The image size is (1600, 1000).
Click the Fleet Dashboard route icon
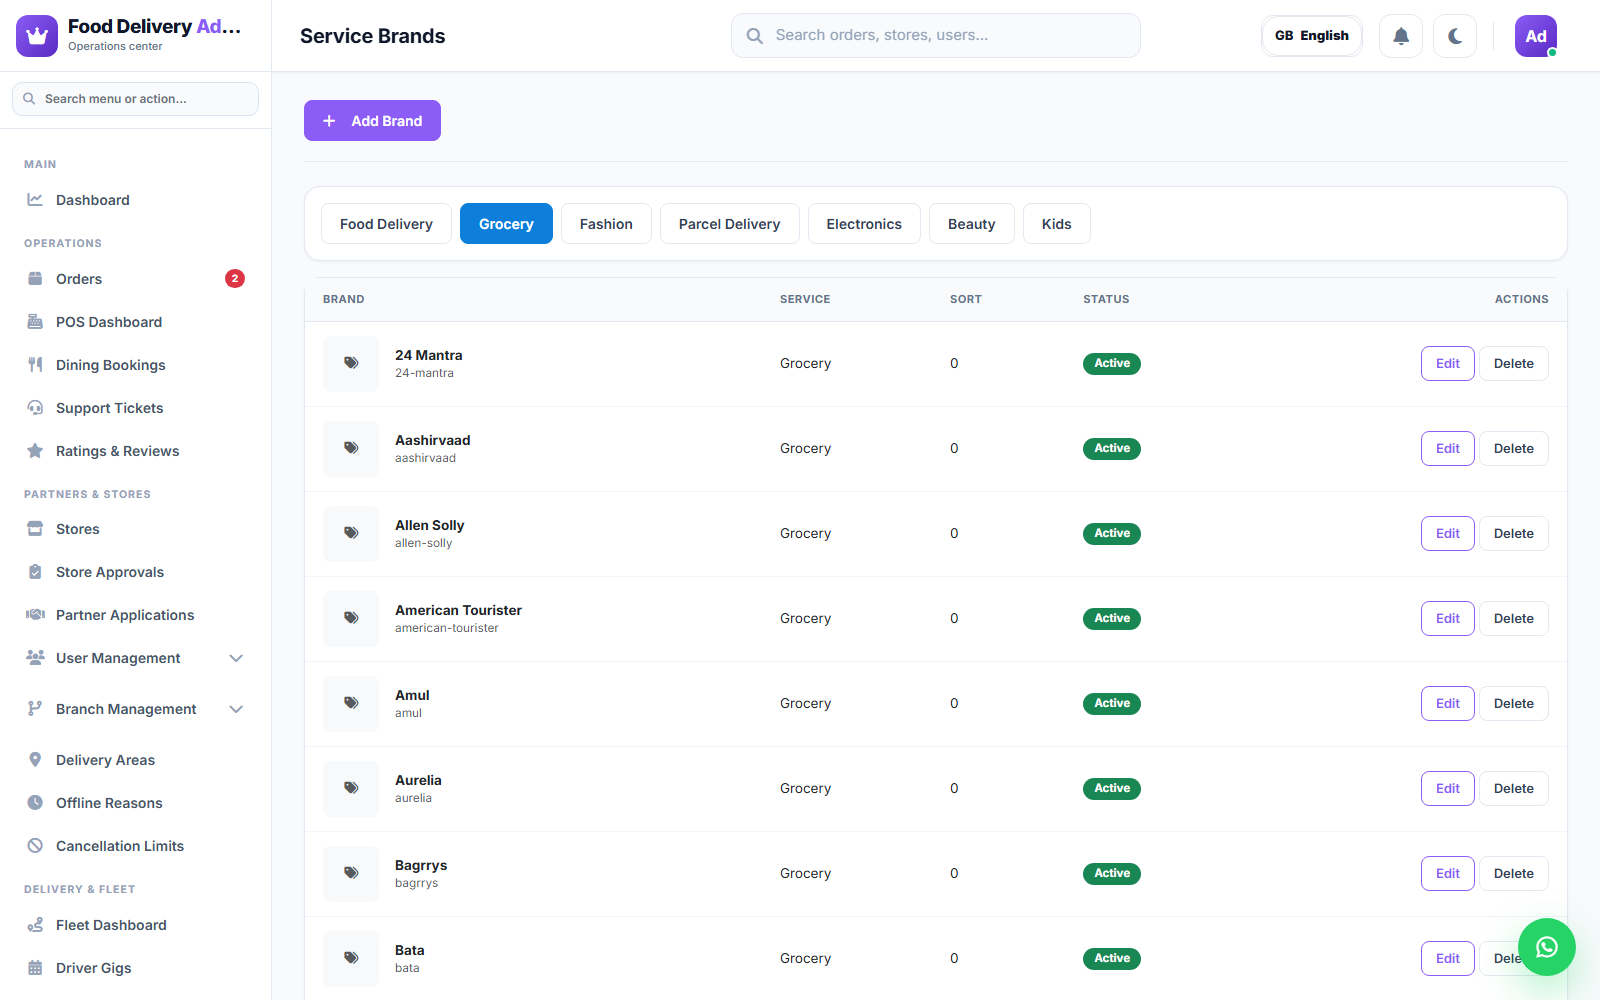click(35, 925)
